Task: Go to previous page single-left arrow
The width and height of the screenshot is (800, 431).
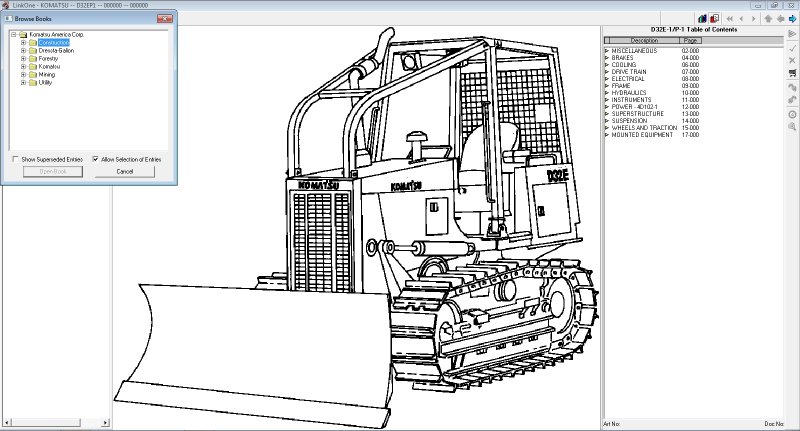Action: (x=741, y=19)
